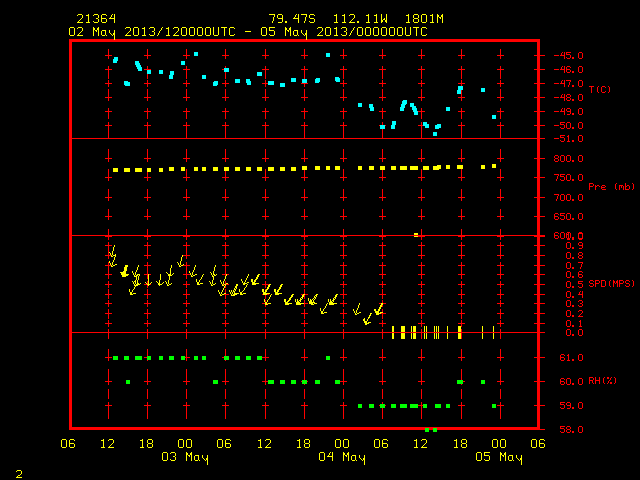Click the 61.0 humidity tick value
Image resolution: width=640 pixels, height=480 pixels.
571,358
